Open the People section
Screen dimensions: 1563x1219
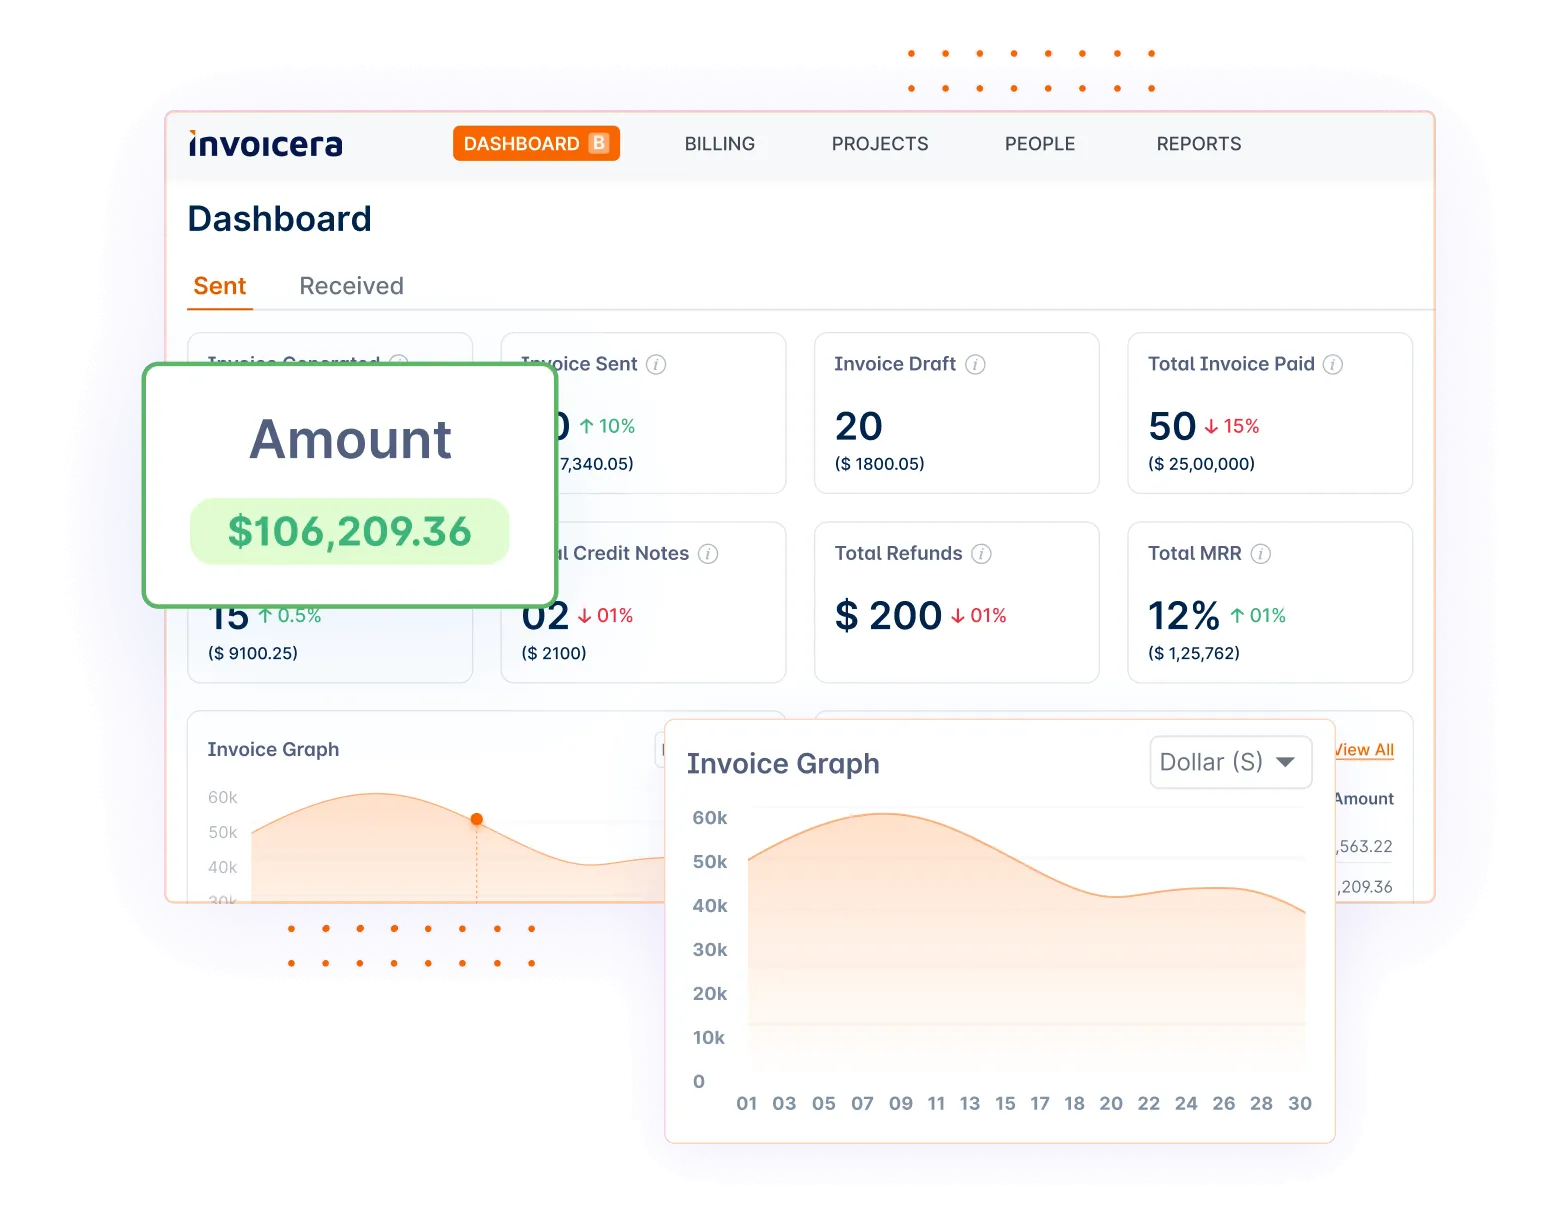(1040, 143)
